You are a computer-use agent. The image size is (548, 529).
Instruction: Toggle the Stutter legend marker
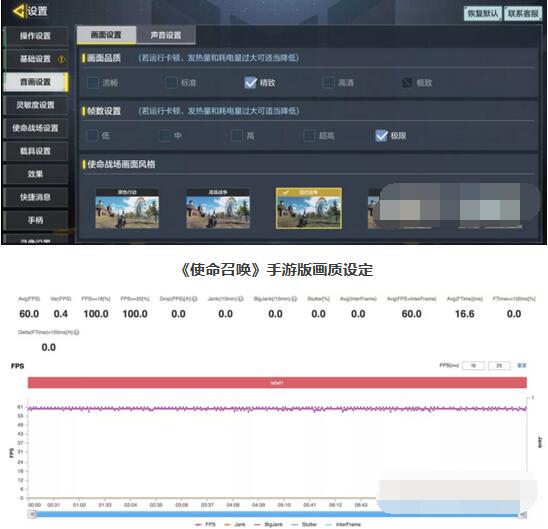295,524
